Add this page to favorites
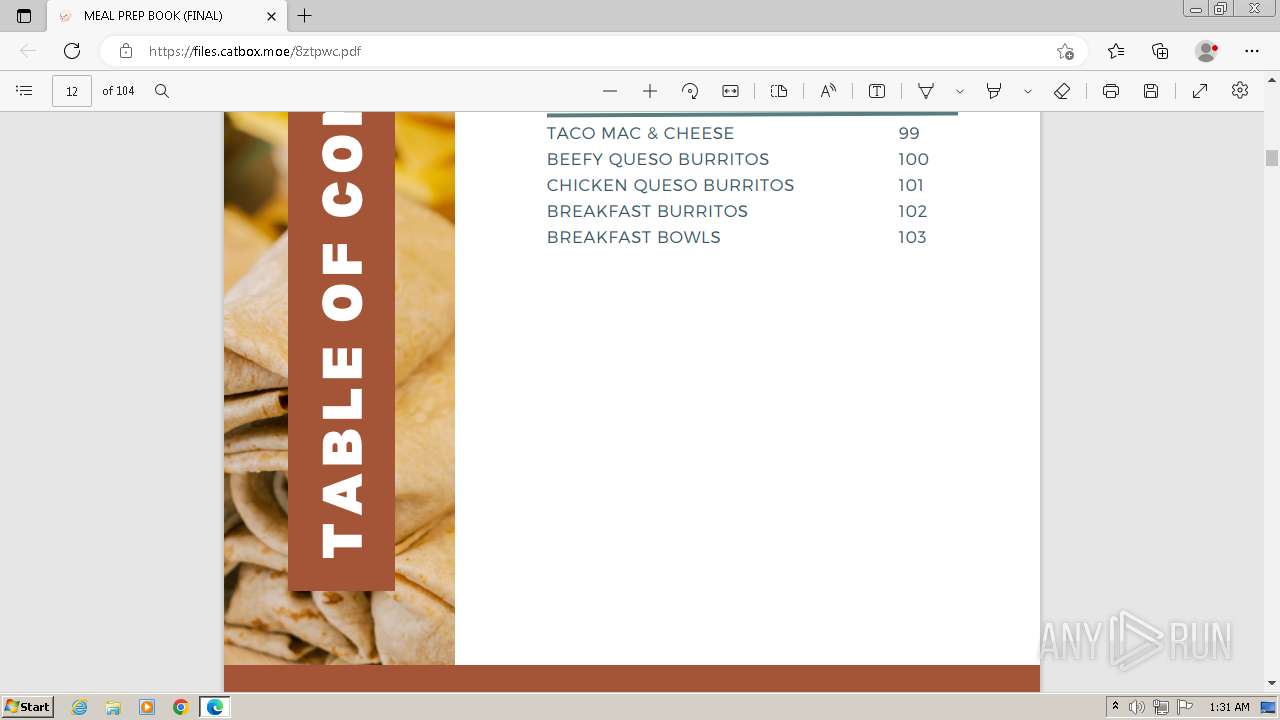Screen dimensions: 1280x720 click(x=1065, y=51)
